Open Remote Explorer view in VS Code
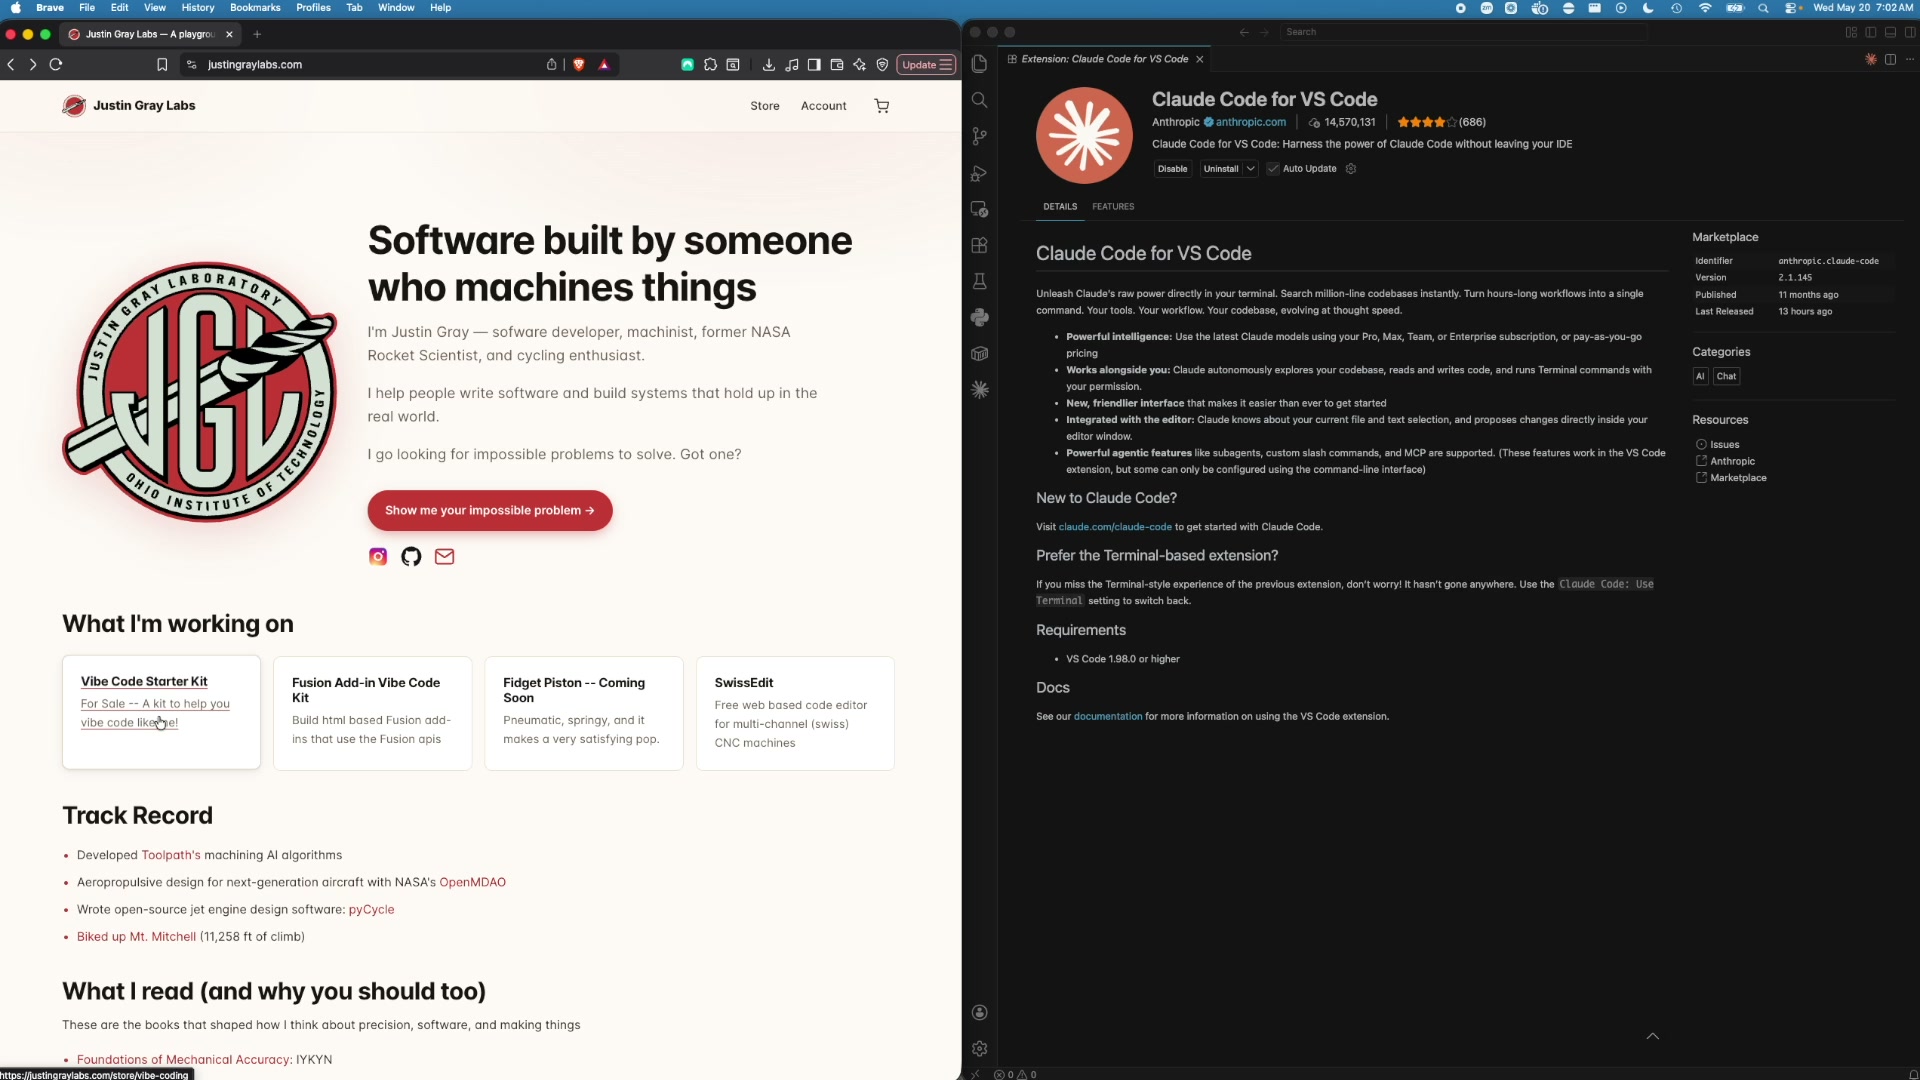This screenshot has width=1920, height=1080. click(980, 209)
